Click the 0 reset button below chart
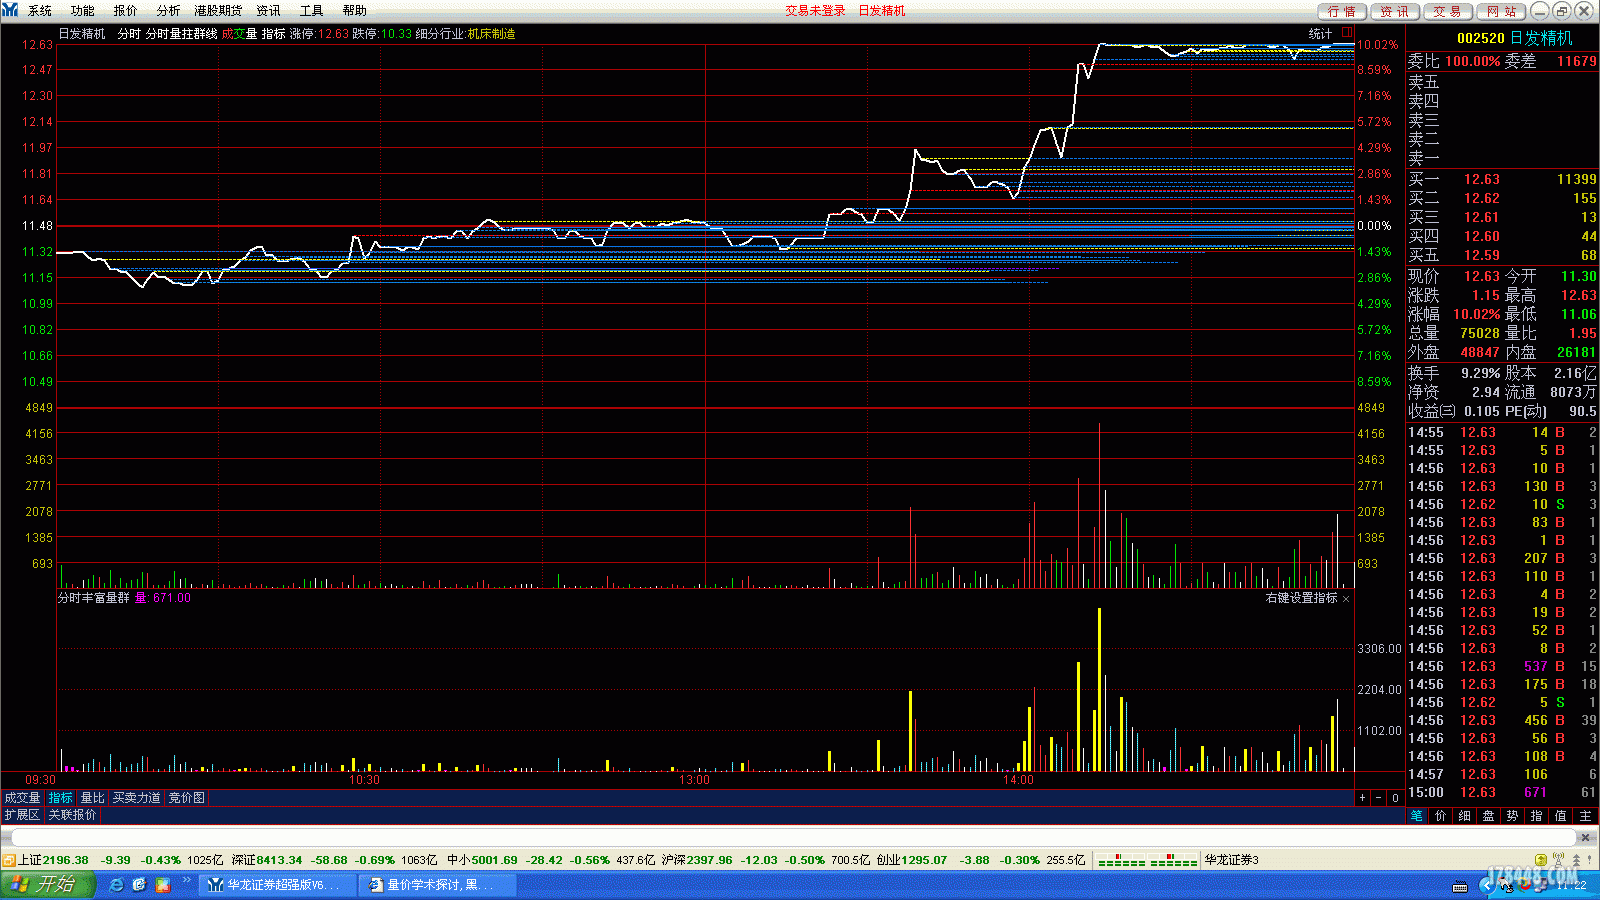The height and width of the screenshot is (900, 1600). pyautogui.click(x=1396, y=798)
